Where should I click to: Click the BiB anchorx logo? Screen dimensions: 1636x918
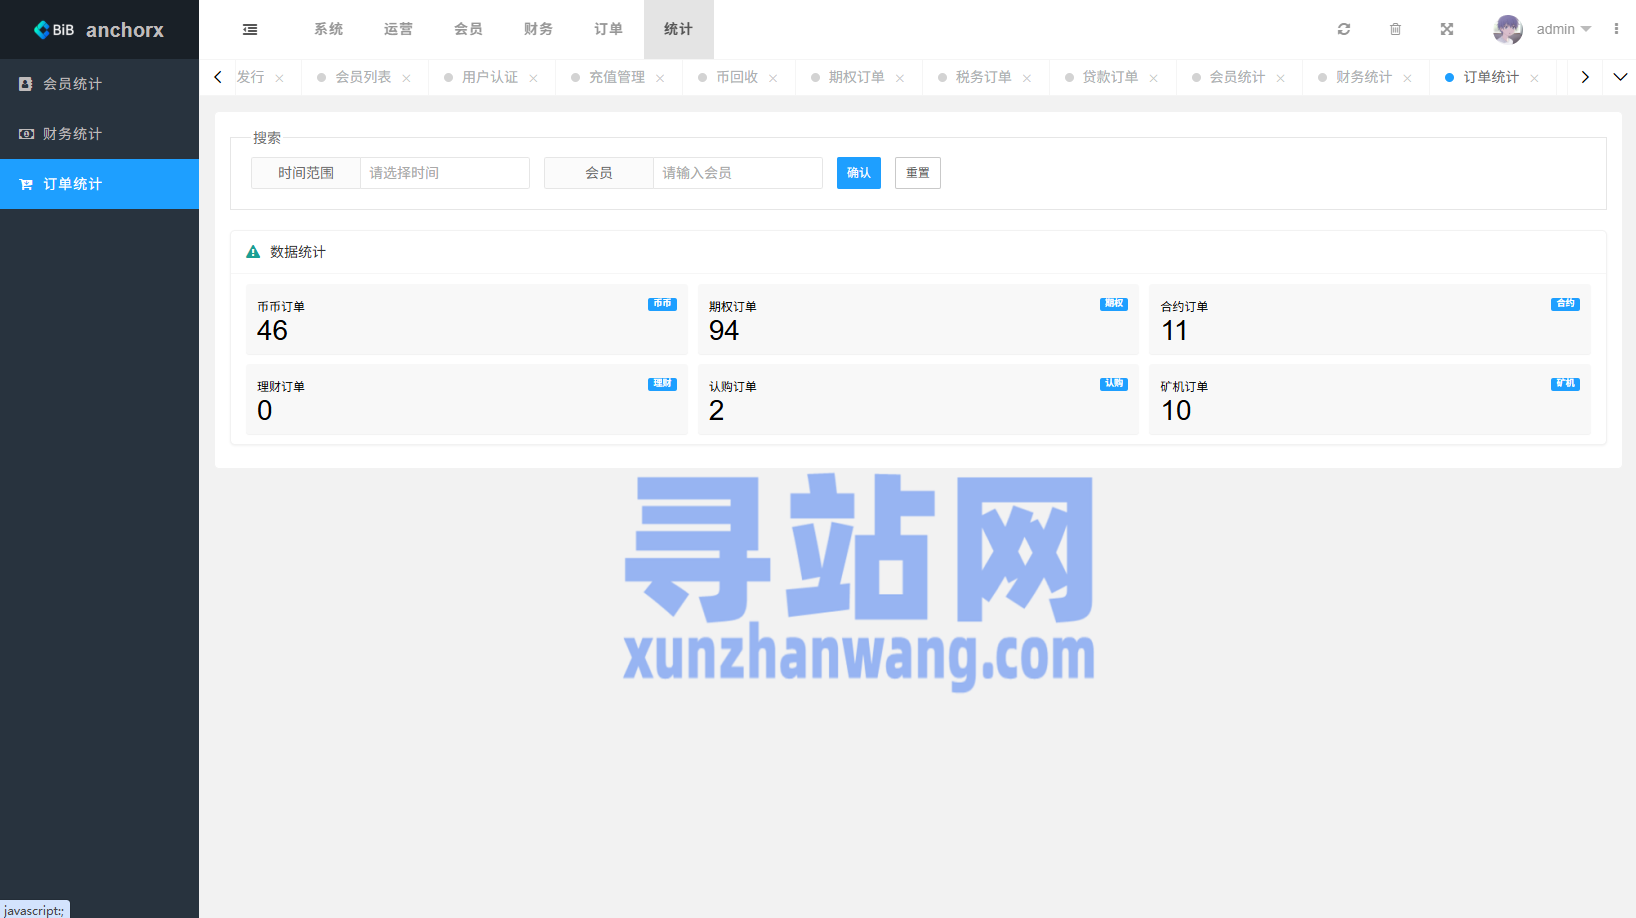click(x=99, y=30)
